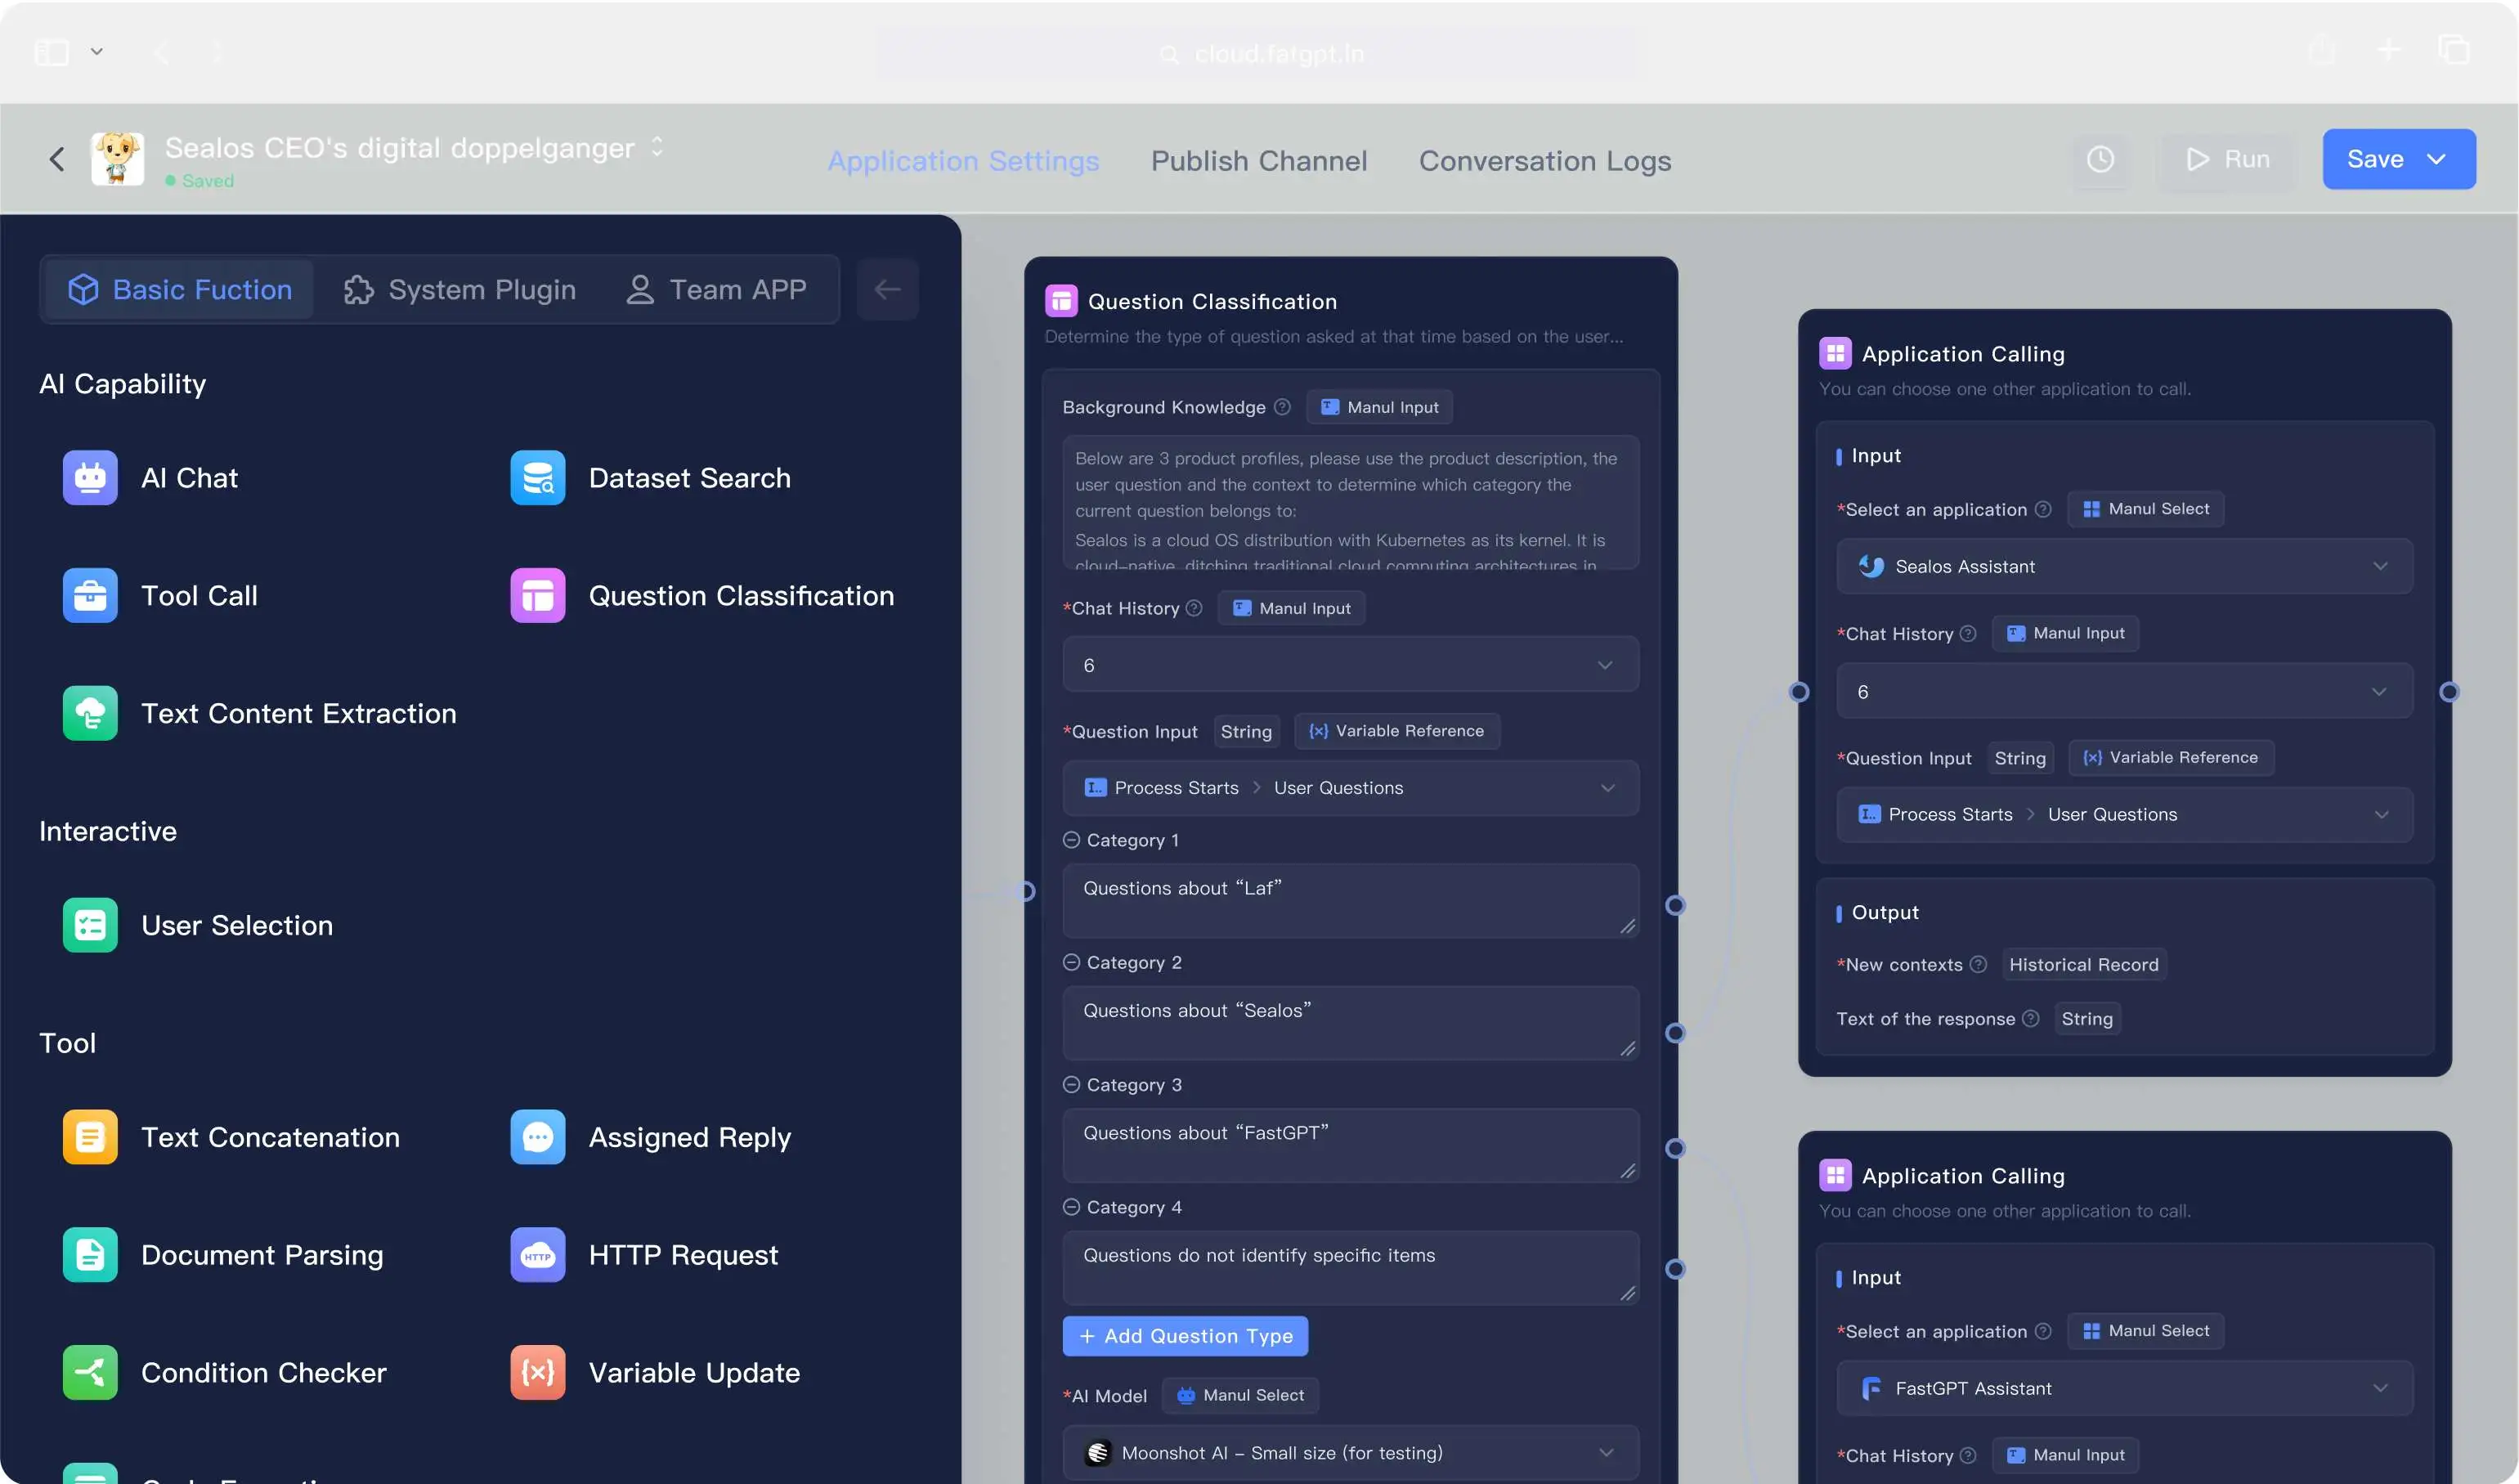Screen dimensions: 2519x1484
Task: Open Process Starts dropdown in Question Classification
Action: [x=1350, y=788]
